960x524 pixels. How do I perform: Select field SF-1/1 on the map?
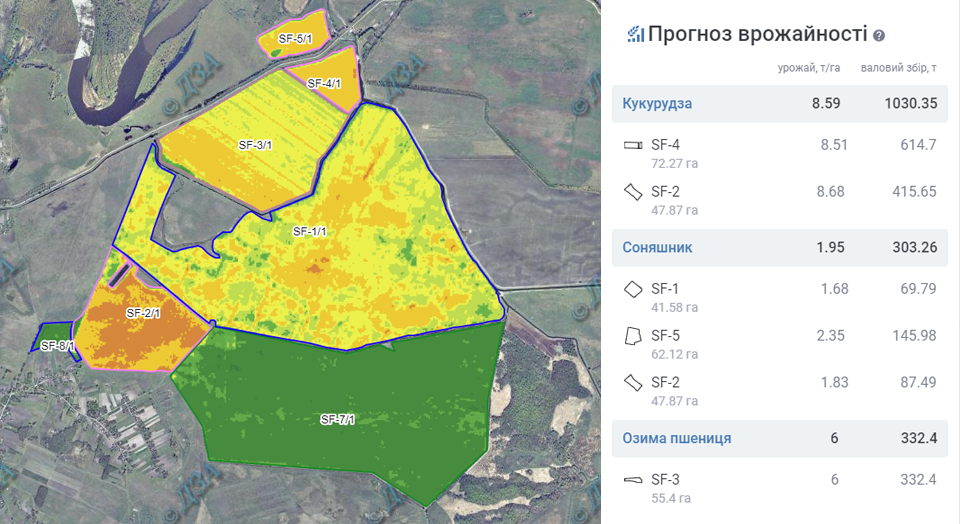[x=310, y=231]
